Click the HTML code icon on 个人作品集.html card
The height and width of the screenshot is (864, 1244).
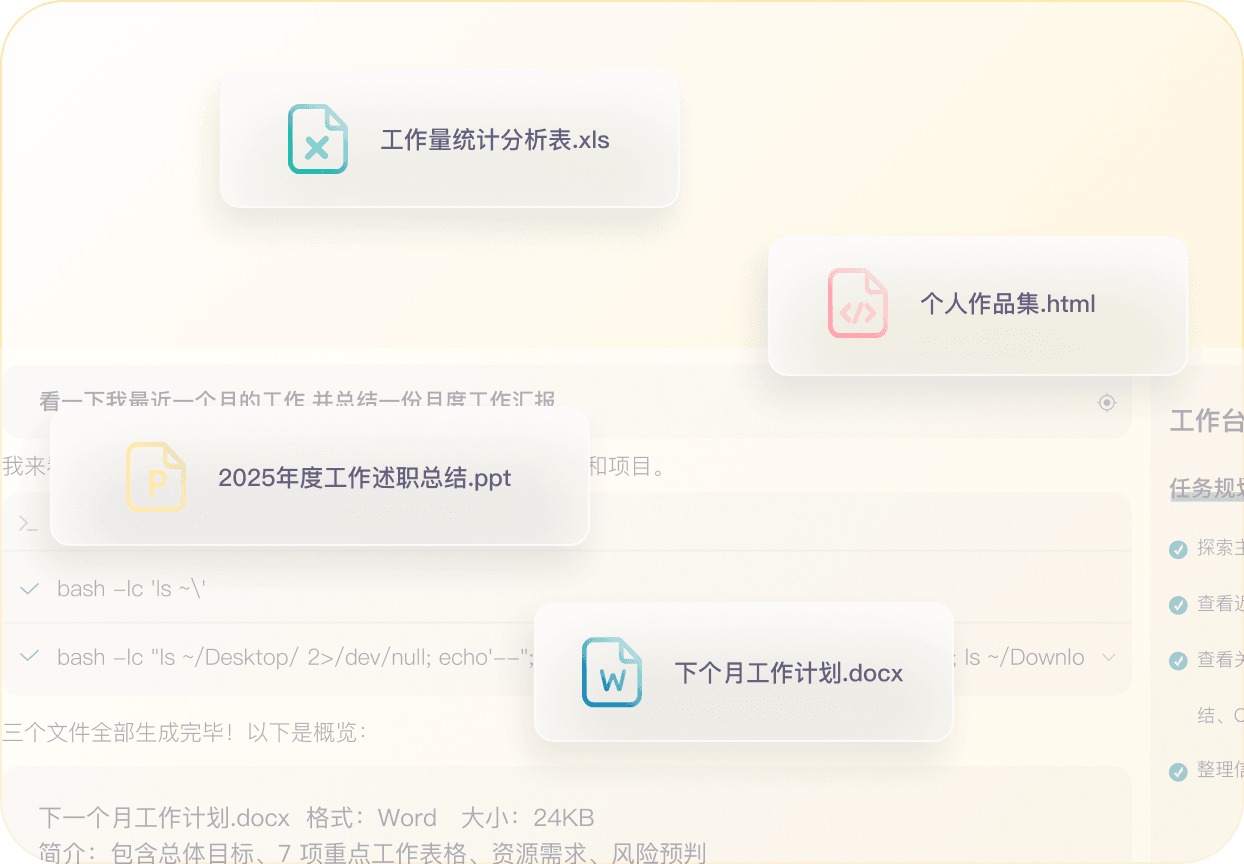pos(858,304)
